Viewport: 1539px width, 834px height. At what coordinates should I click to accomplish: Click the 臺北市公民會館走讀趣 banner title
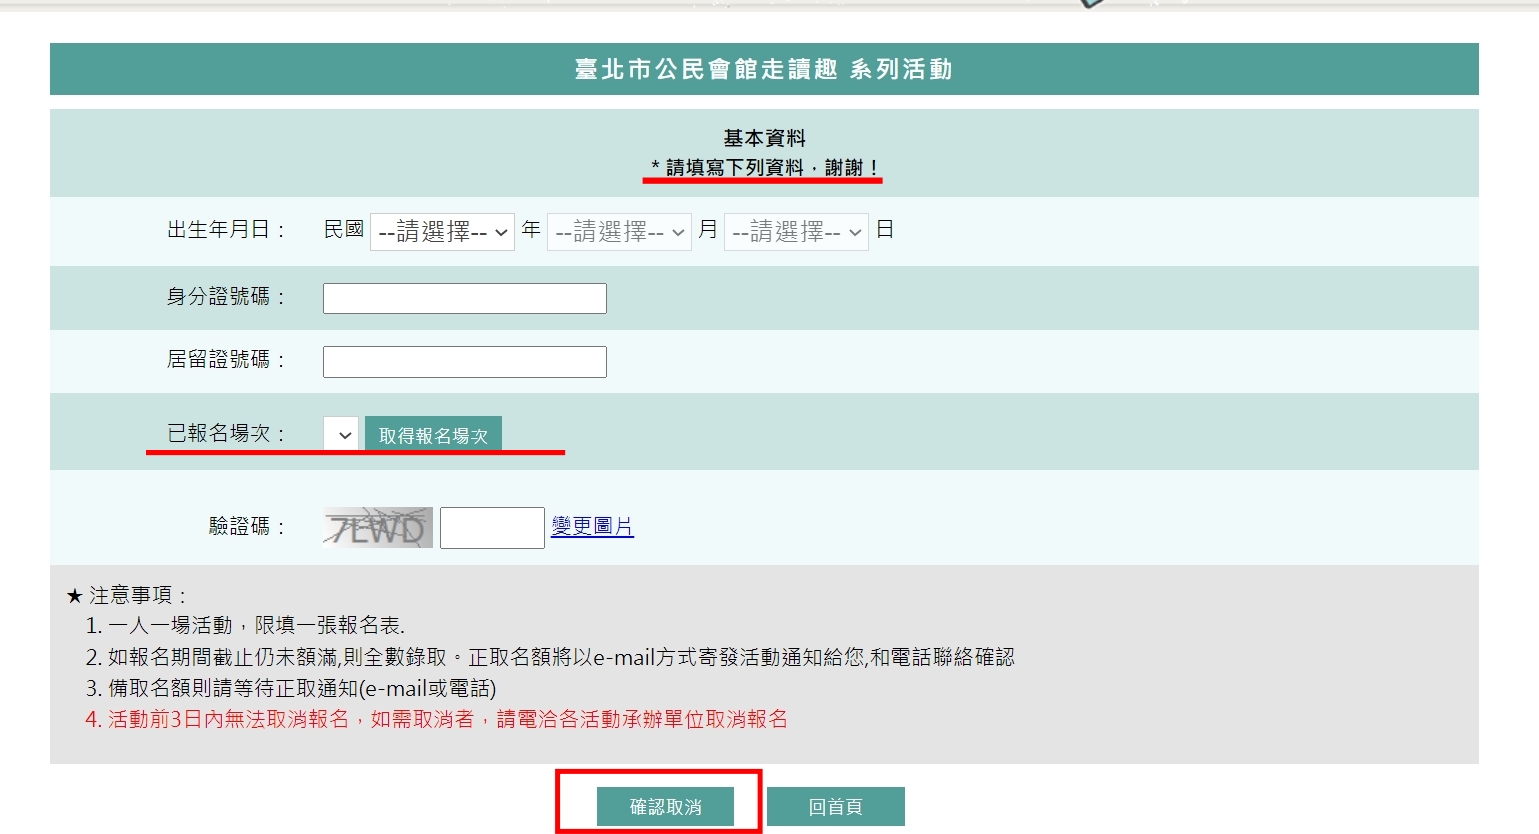point(764,69)
